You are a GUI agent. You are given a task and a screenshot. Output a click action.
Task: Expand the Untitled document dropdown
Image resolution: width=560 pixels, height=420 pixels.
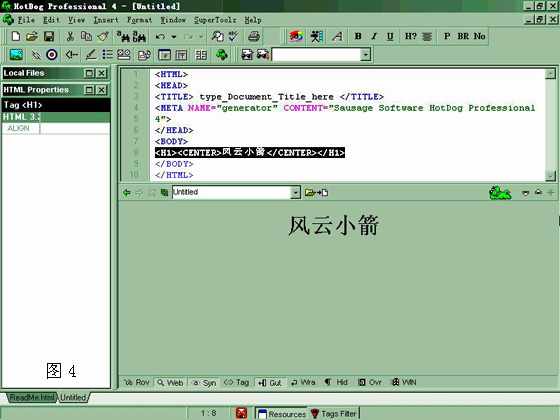pos(295,192)
